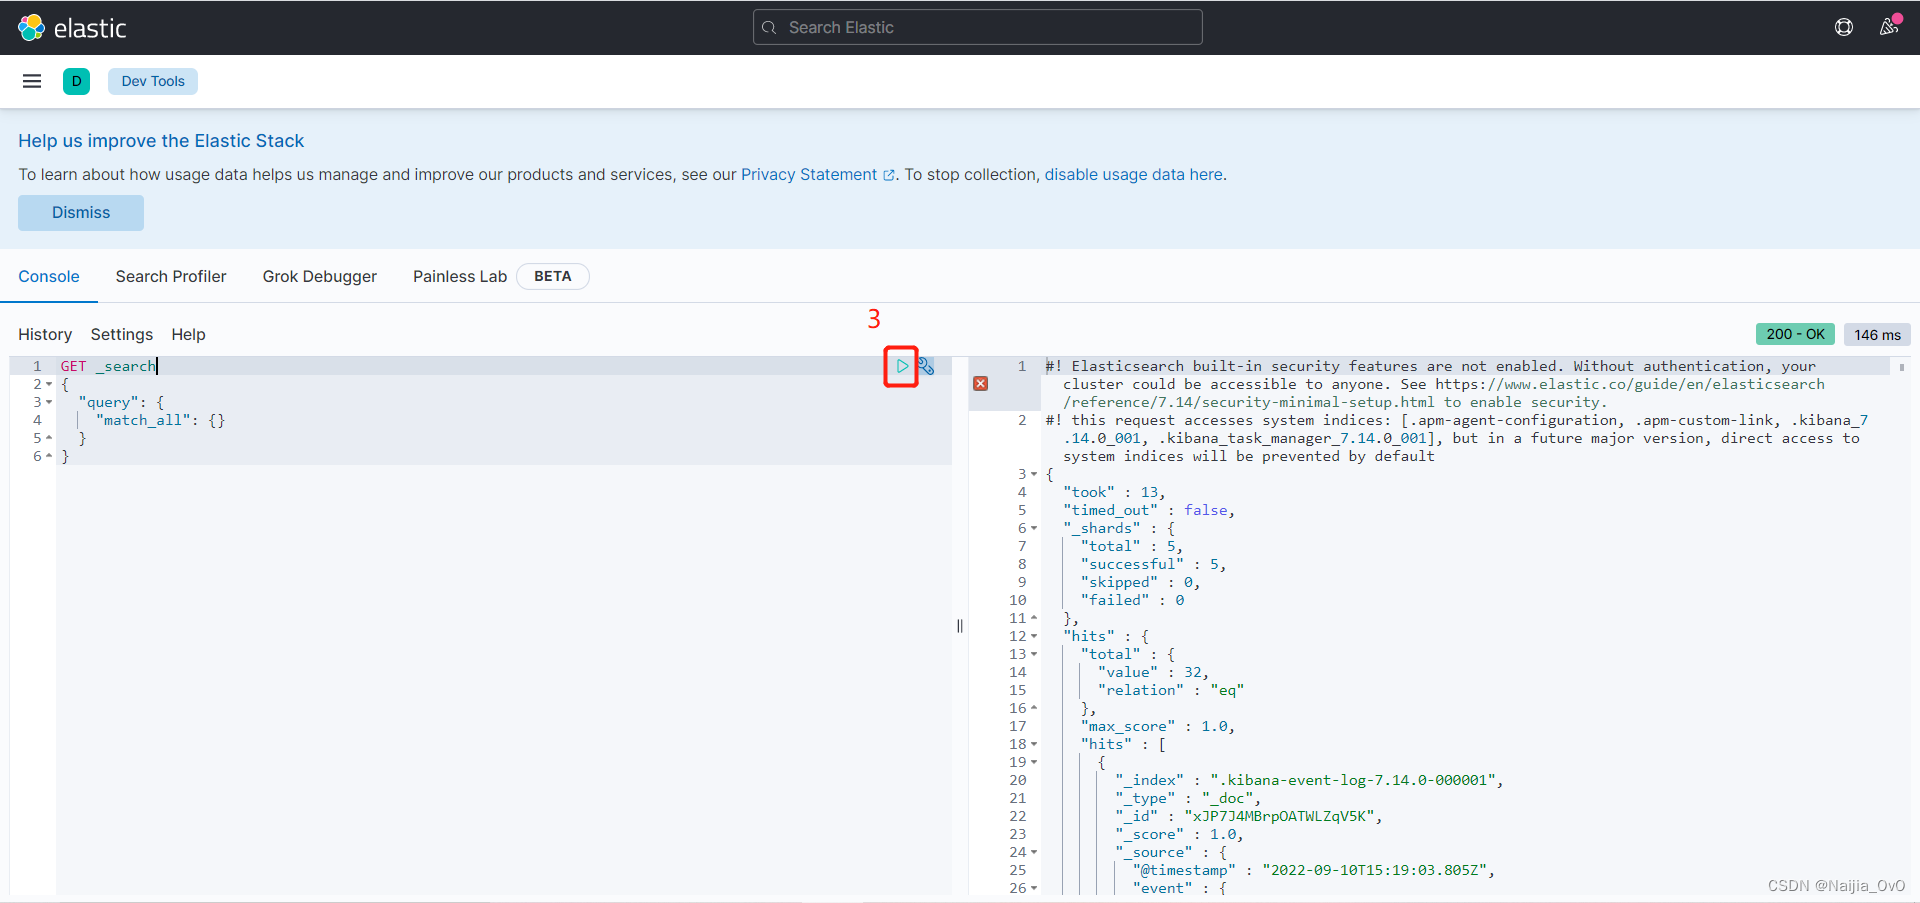1920x903 pixels.
Task: Switch to the Search Profiler tab
Action: [171, 276]
